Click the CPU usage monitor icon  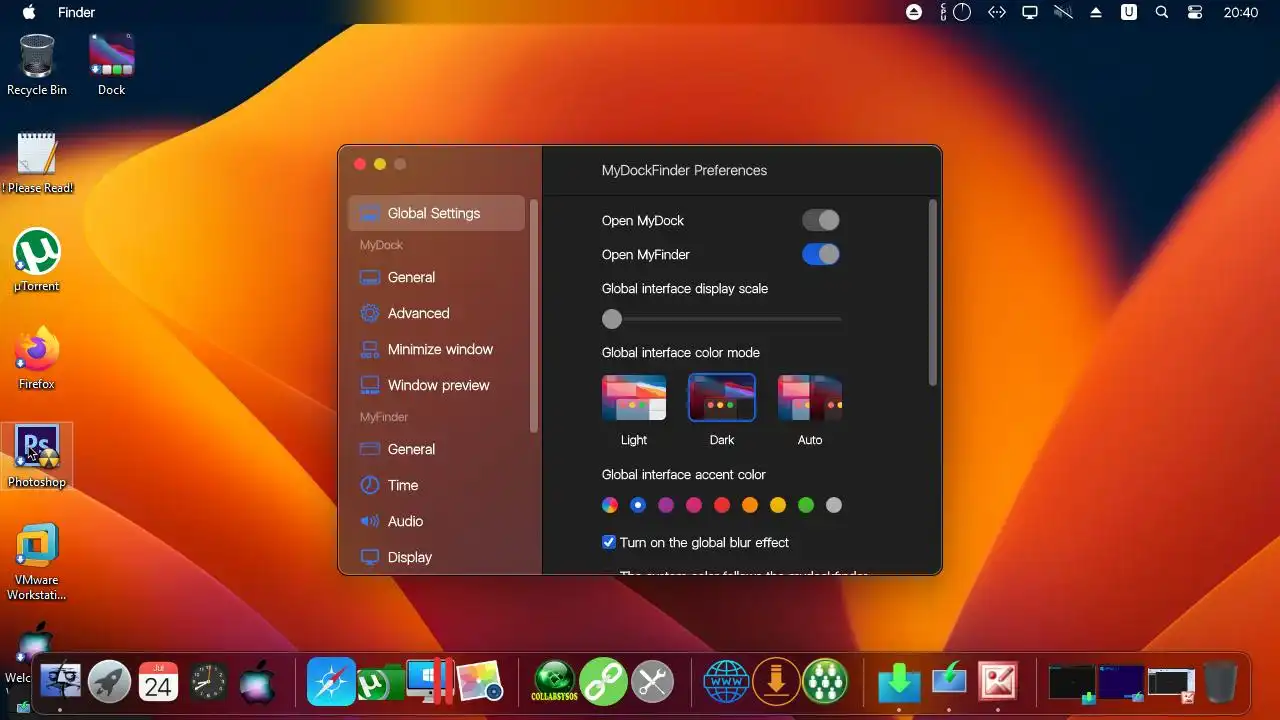(x=956, y=13)
